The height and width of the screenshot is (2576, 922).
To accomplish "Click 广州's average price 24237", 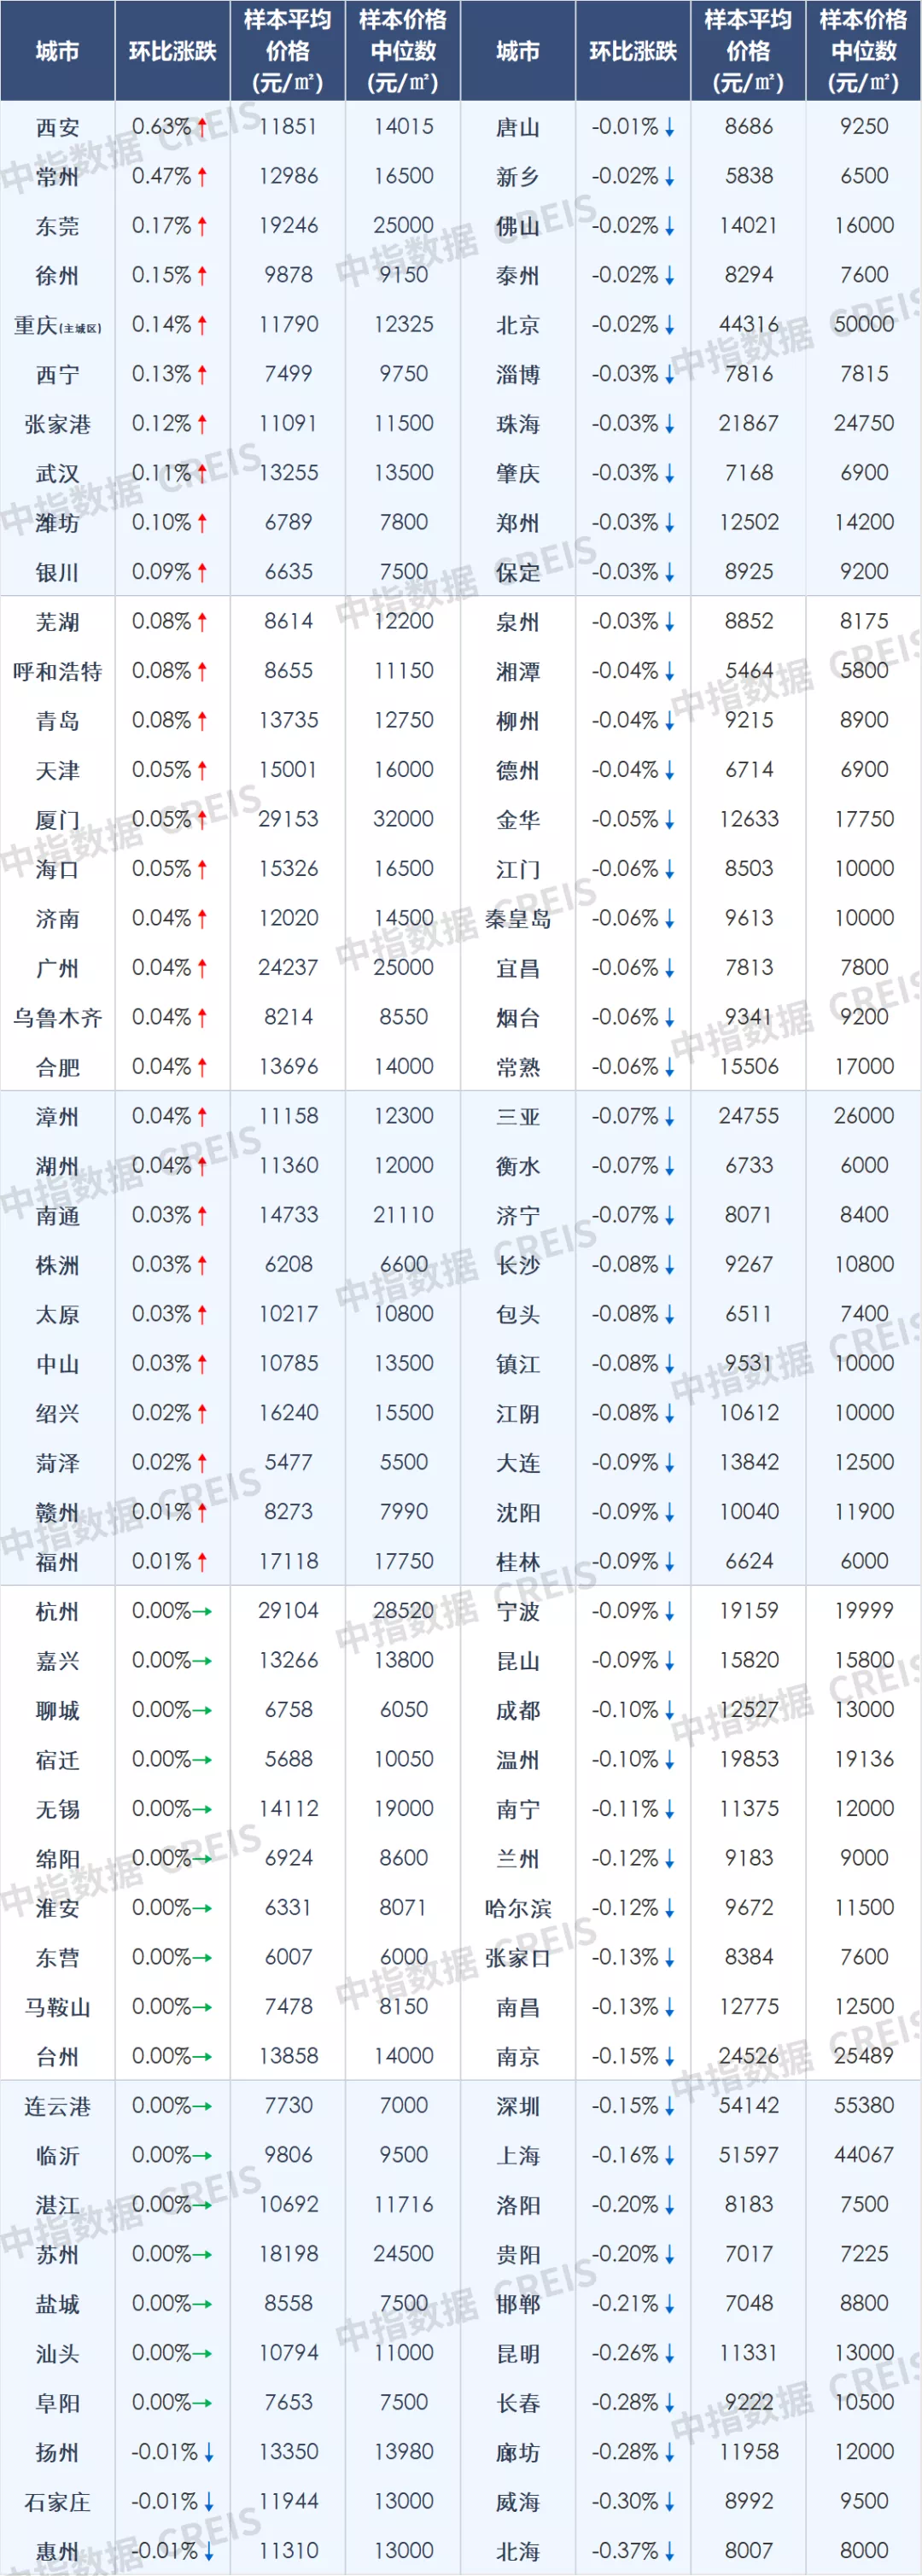I will 288,967.
